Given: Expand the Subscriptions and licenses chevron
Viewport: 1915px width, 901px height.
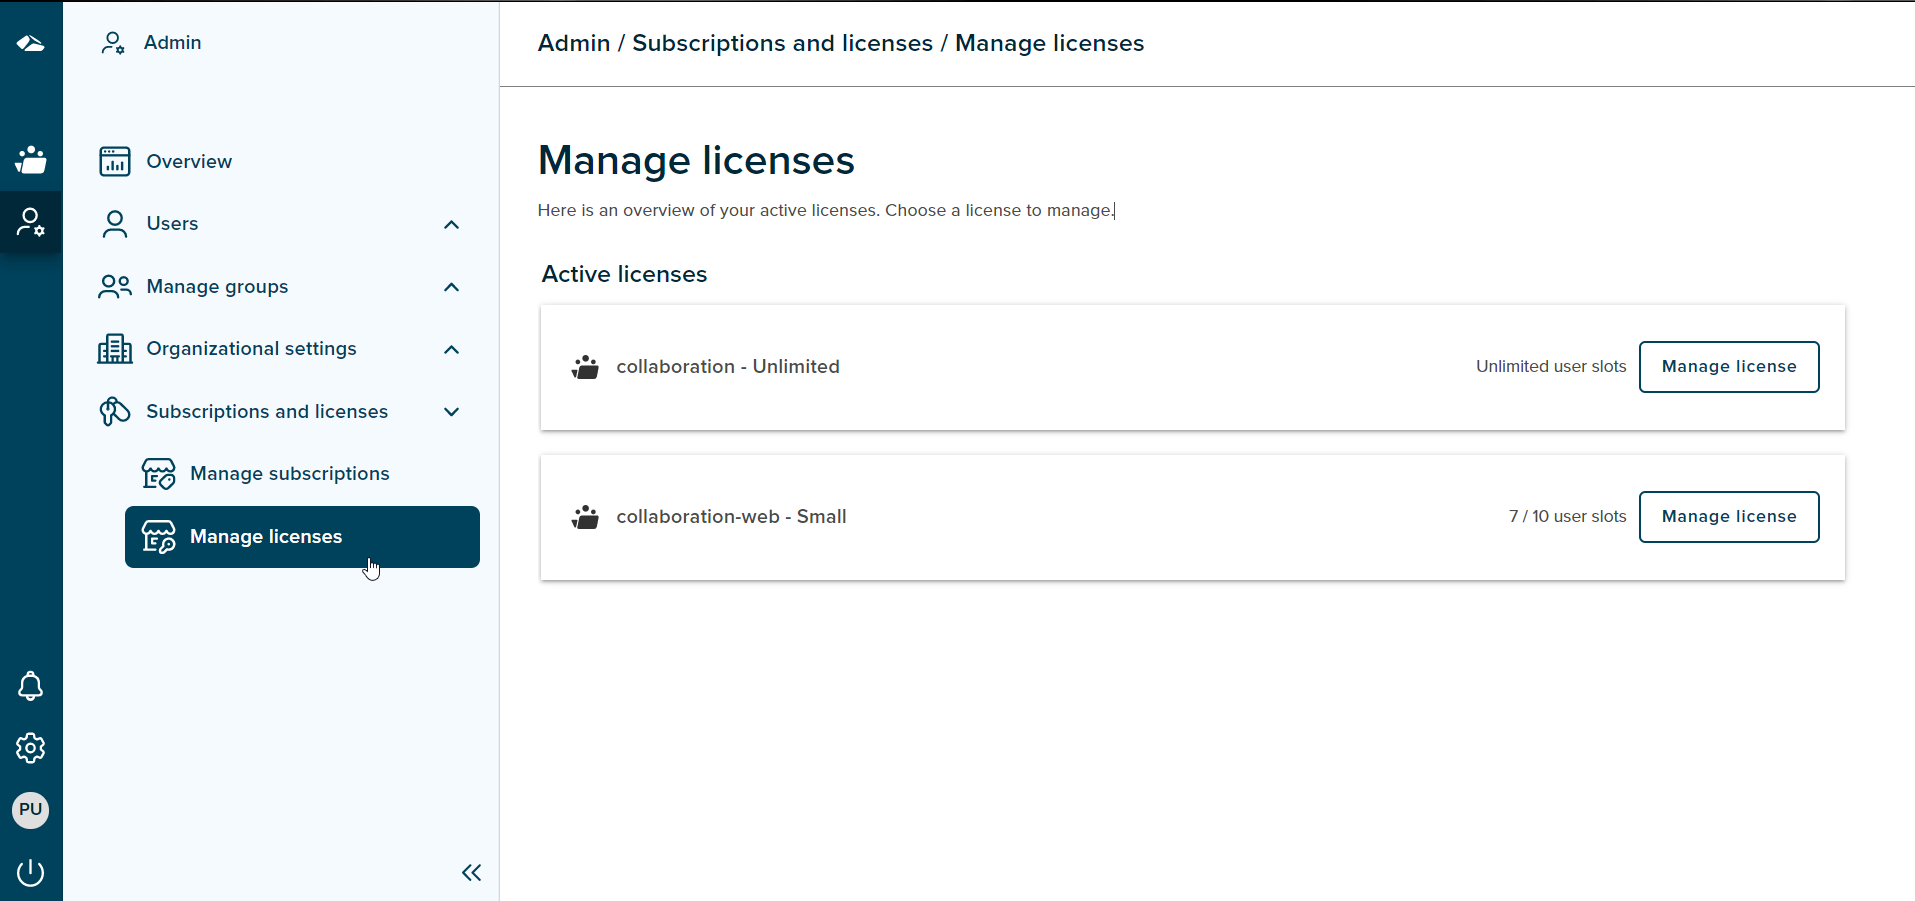Looking at the screenshot, I should [x=451, y=411].
